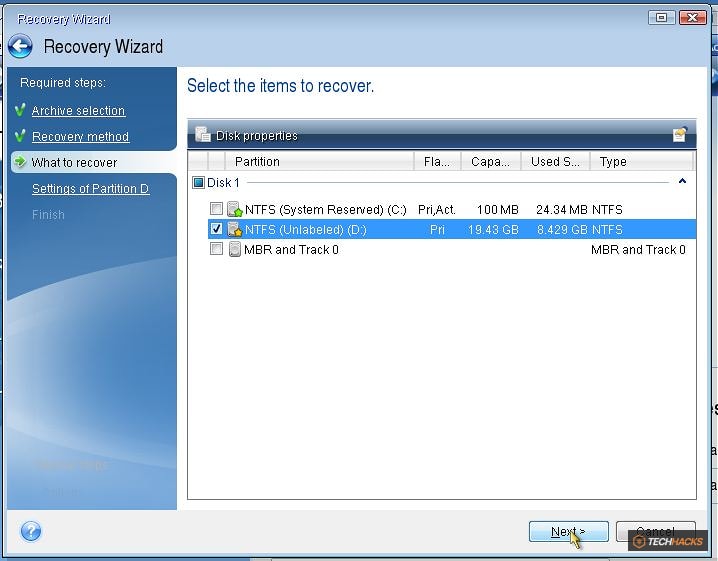Click the Disk 1 group label
Image resolution: width=718 pixels, height=561 pixels.
point(223,183)
